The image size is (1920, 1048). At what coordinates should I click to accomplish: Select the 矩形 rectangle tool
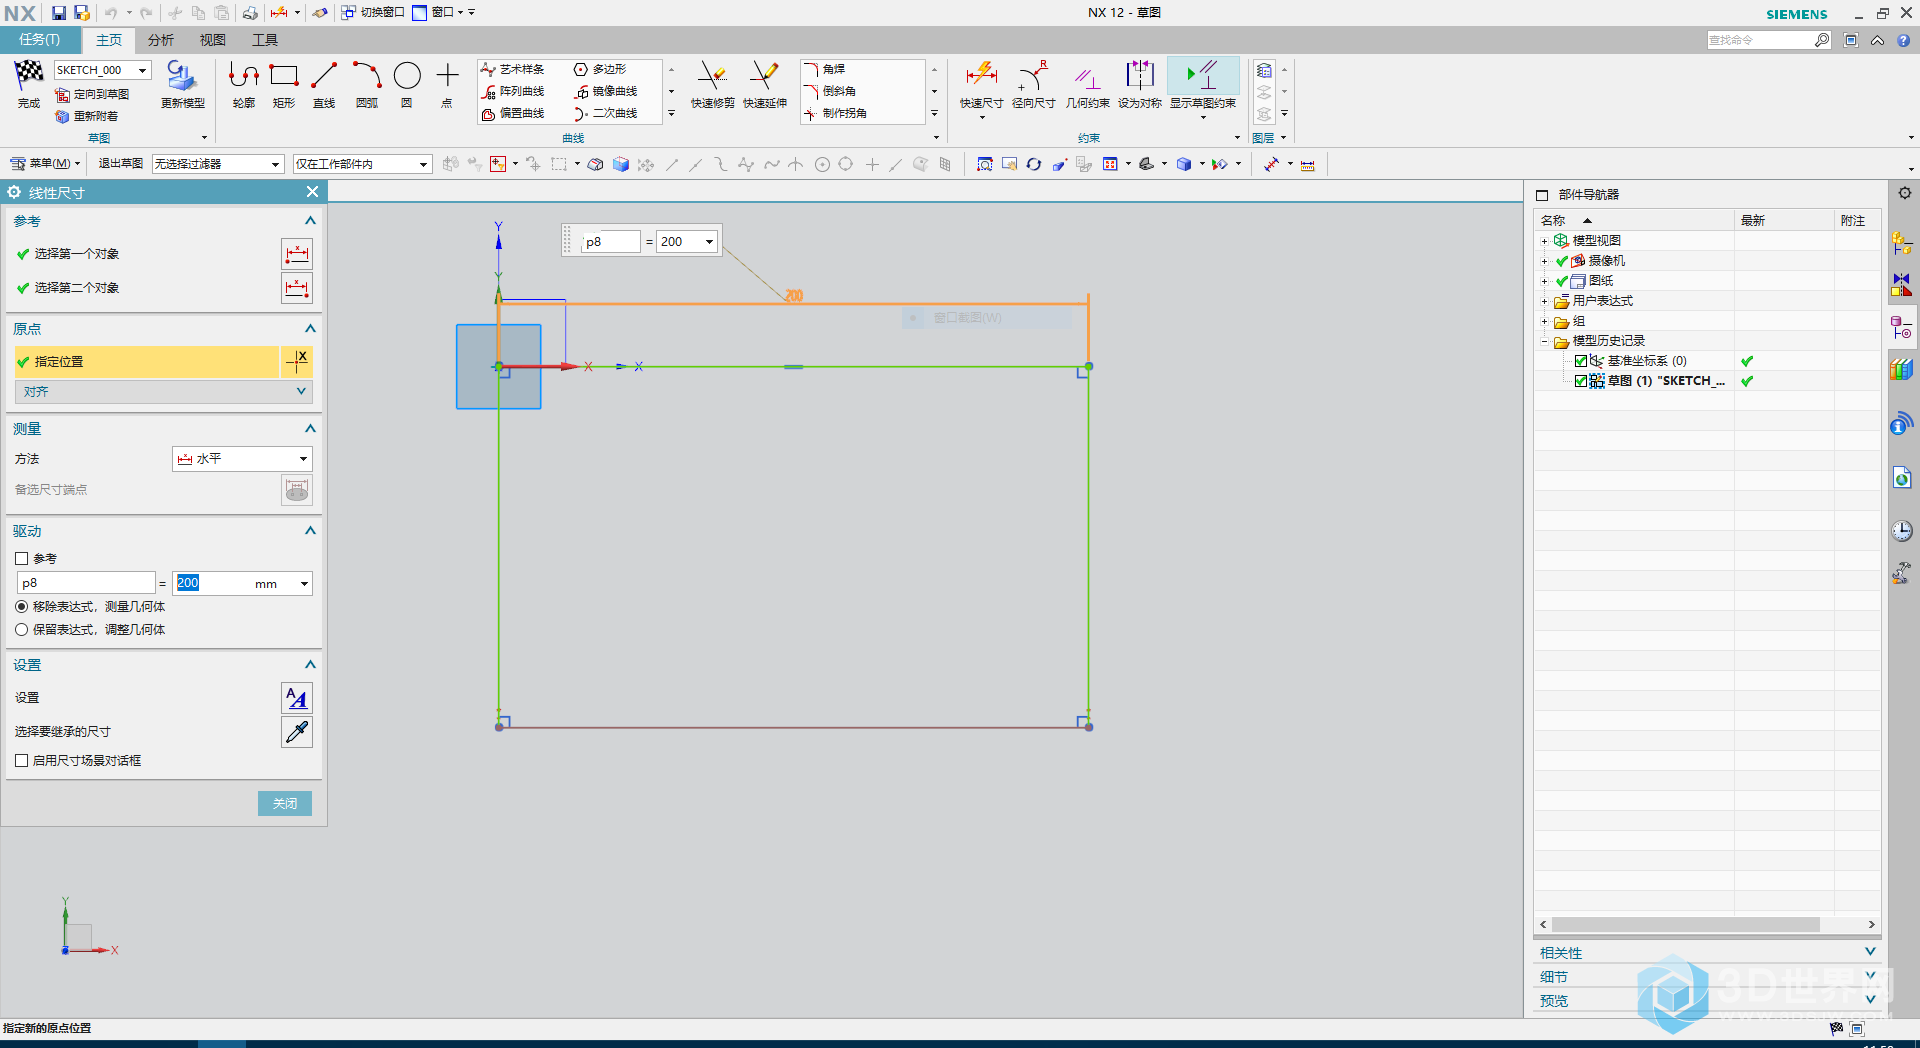coord(284,76)
